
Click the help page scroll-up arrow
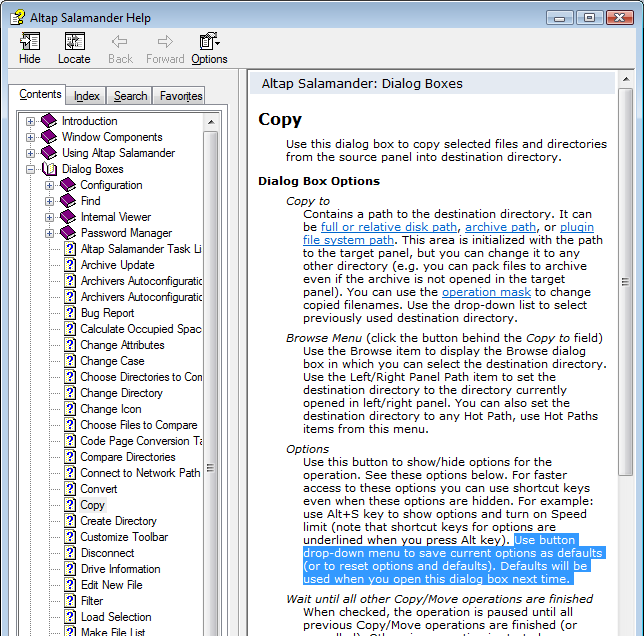tap(626, 79)
